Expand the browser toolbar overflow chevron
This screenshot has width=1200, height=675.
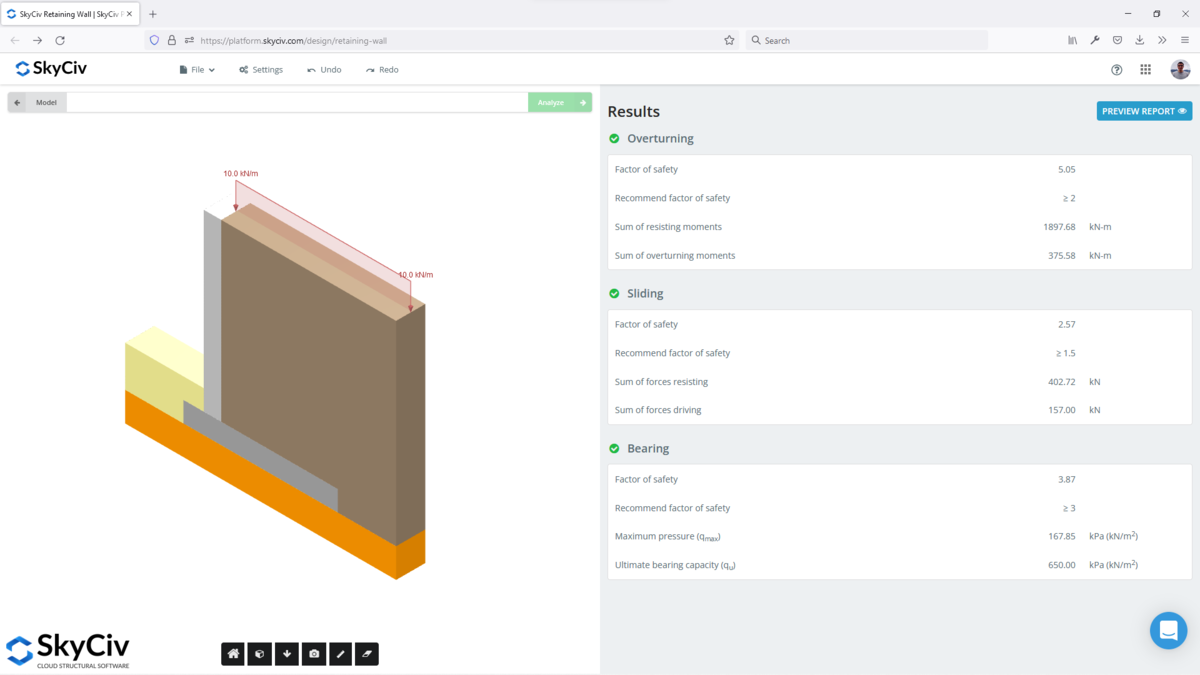click(x=1162, y=40)
